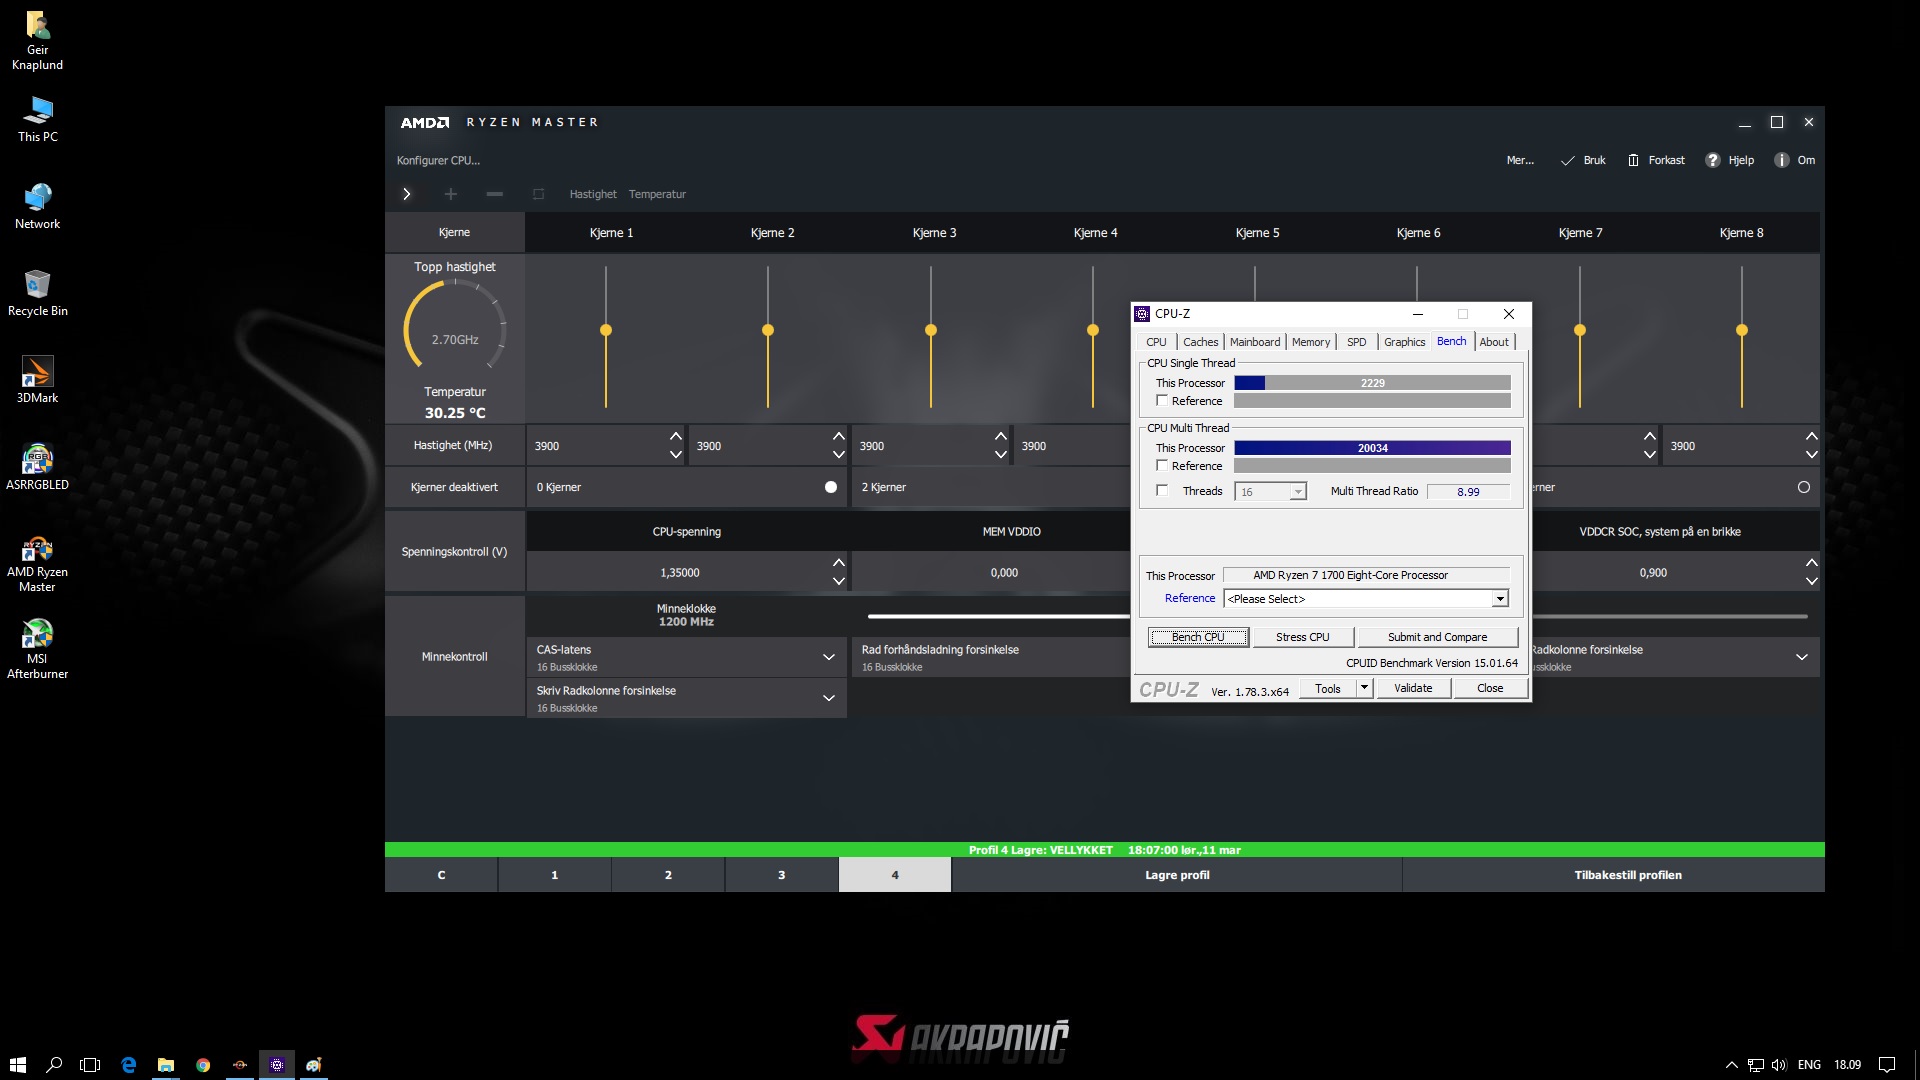1920x1080 pixels.
Task: Switch to the Mainboard tab in CPU-Z
Action: click(x=1254, y=342)
